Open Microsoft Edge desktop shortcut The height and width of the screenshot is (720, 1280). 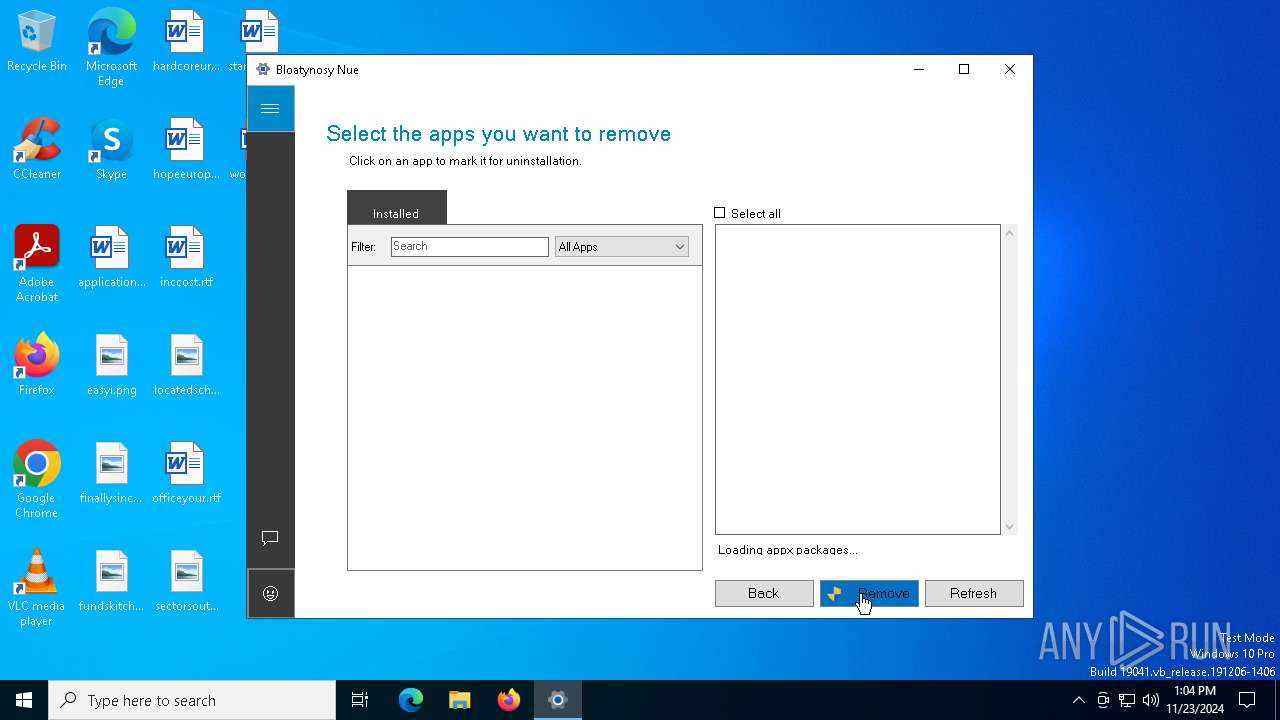[x=111, y=47]
